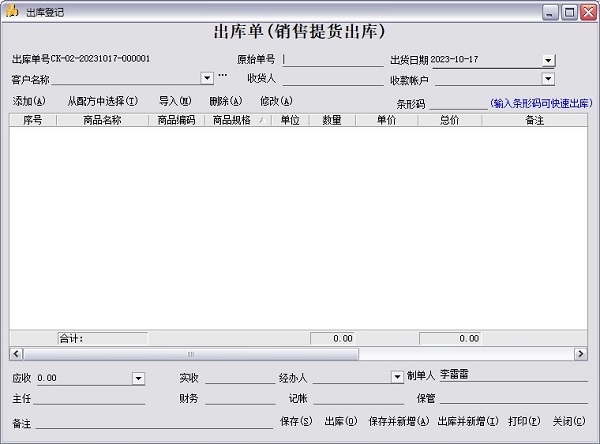Sort by 商品名称 column header
Image resolution: width=600 pixels, height=444 pixels.
coord(102,120)
